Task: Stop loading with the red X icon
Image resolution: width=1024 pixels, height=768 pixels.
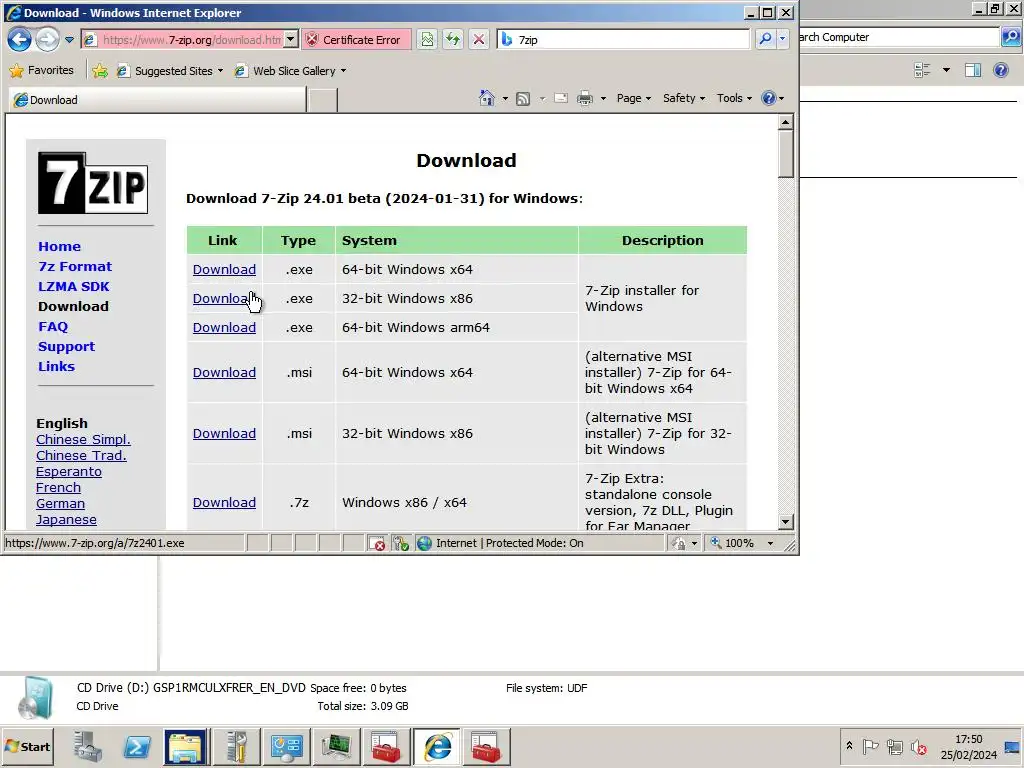Action: coord(479,40)
